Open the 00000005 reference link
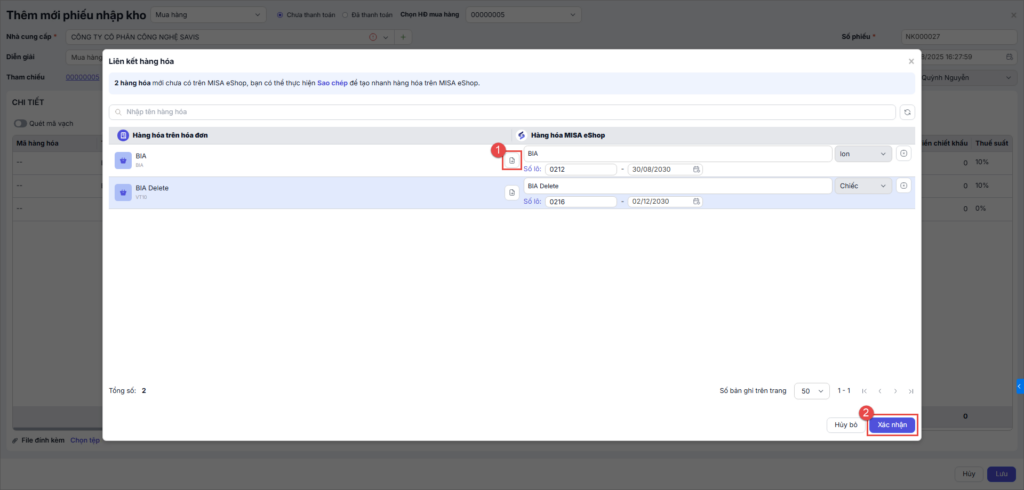 point(82,78)
